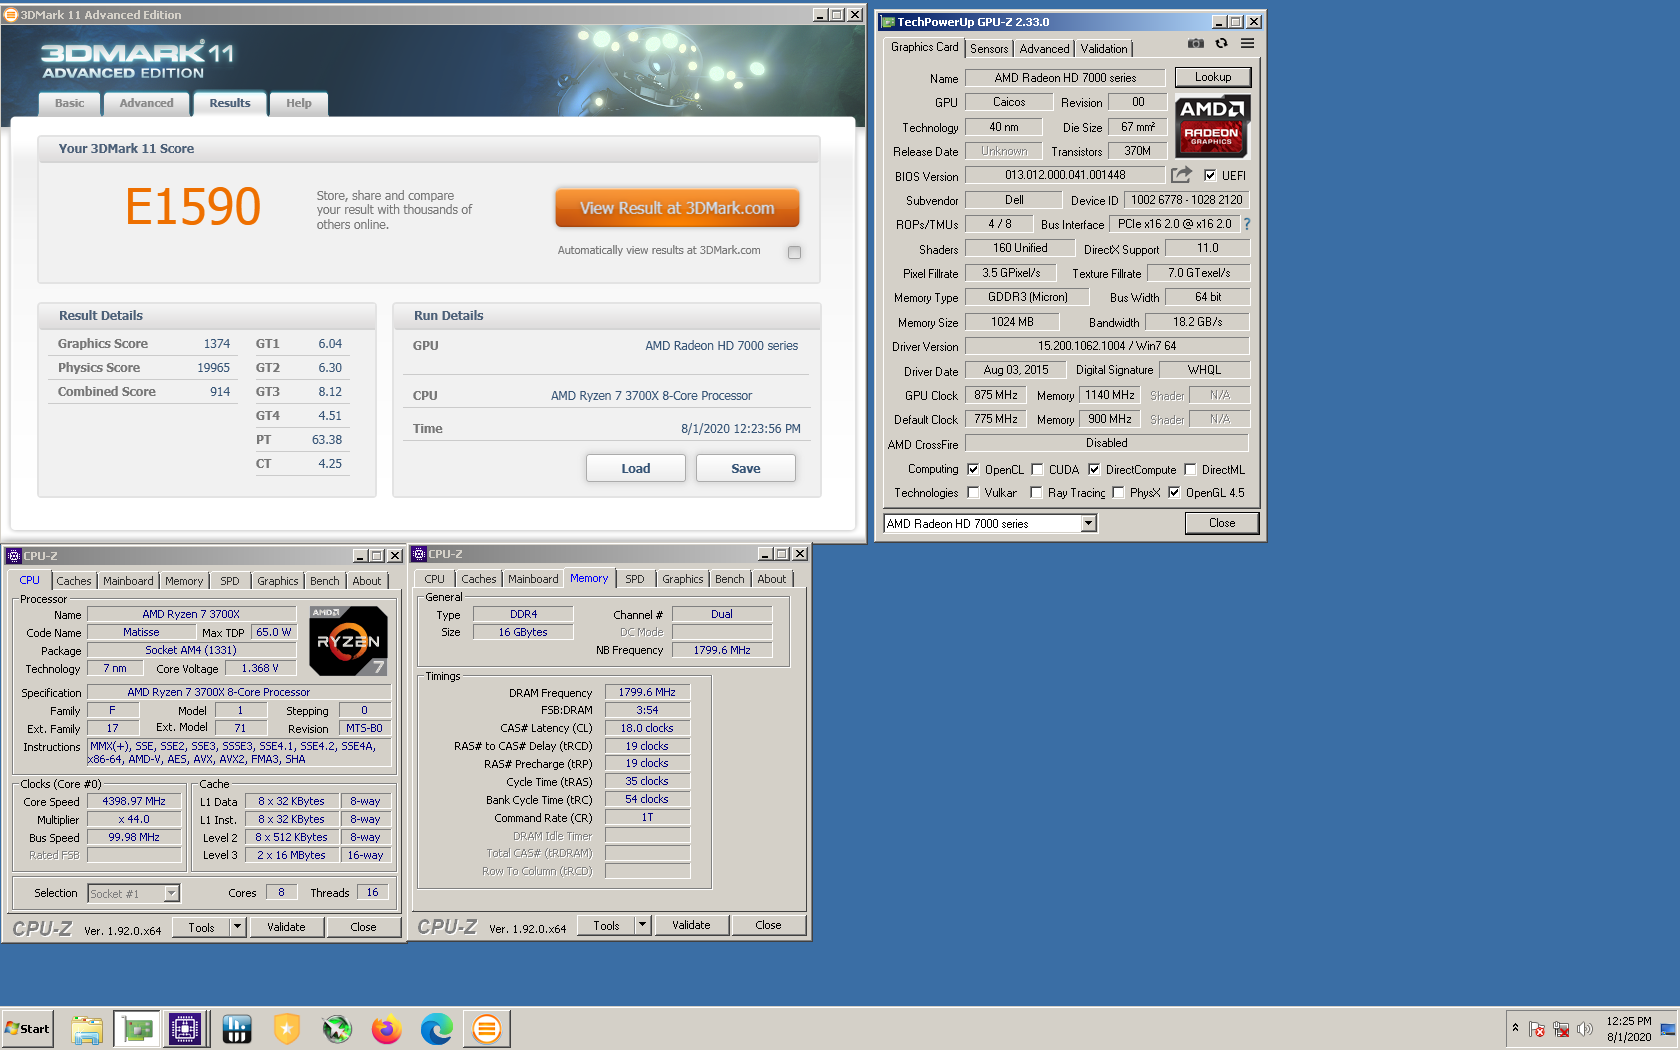Image resolution: width=1680 pixels, height=1050 pixels.
Task: Open the GPU selection dropdown in GPU-Z
Action: [x=1089, y=523]
